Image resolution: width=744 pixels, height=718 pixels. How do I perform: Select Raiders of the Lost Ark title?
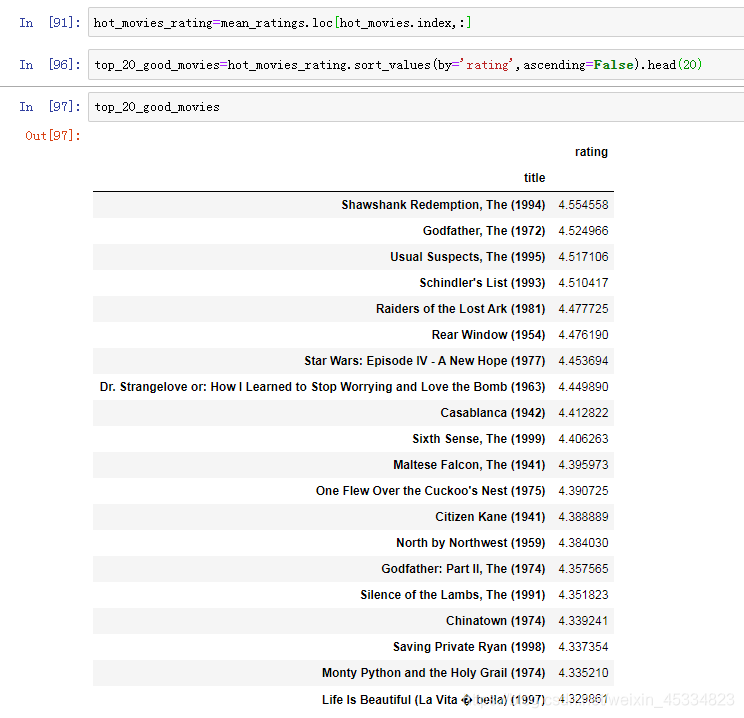click(460, 309)
